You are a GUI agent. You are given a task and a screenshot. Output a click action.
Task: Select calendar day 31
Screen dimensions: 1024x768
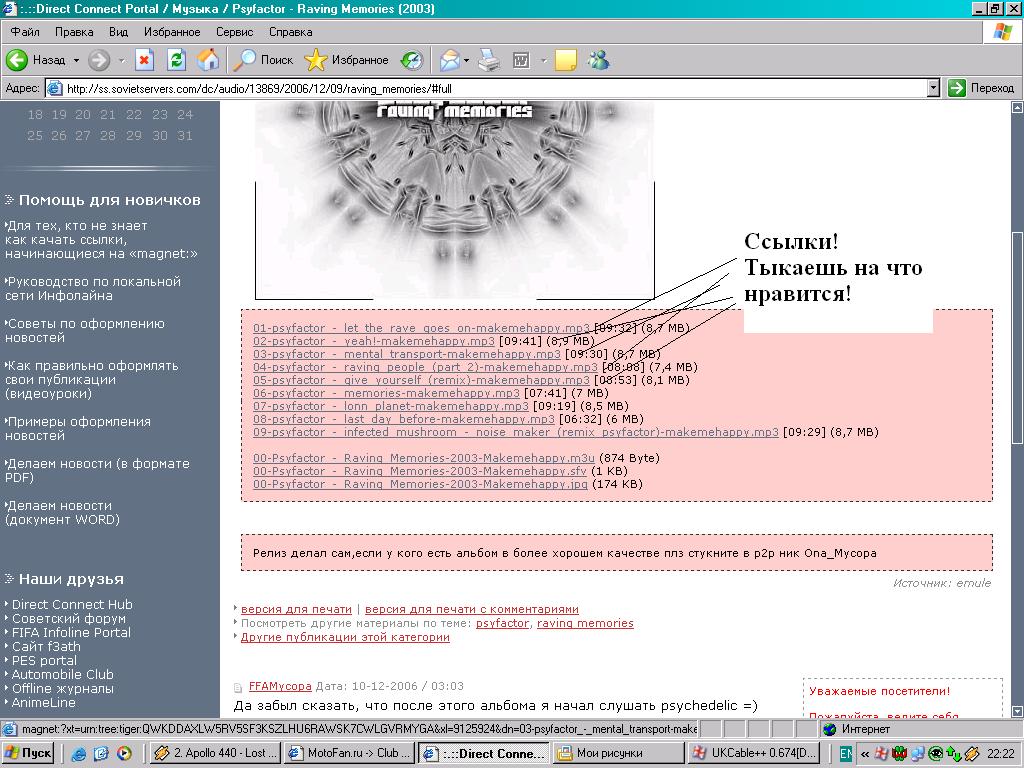click(185, 136)
